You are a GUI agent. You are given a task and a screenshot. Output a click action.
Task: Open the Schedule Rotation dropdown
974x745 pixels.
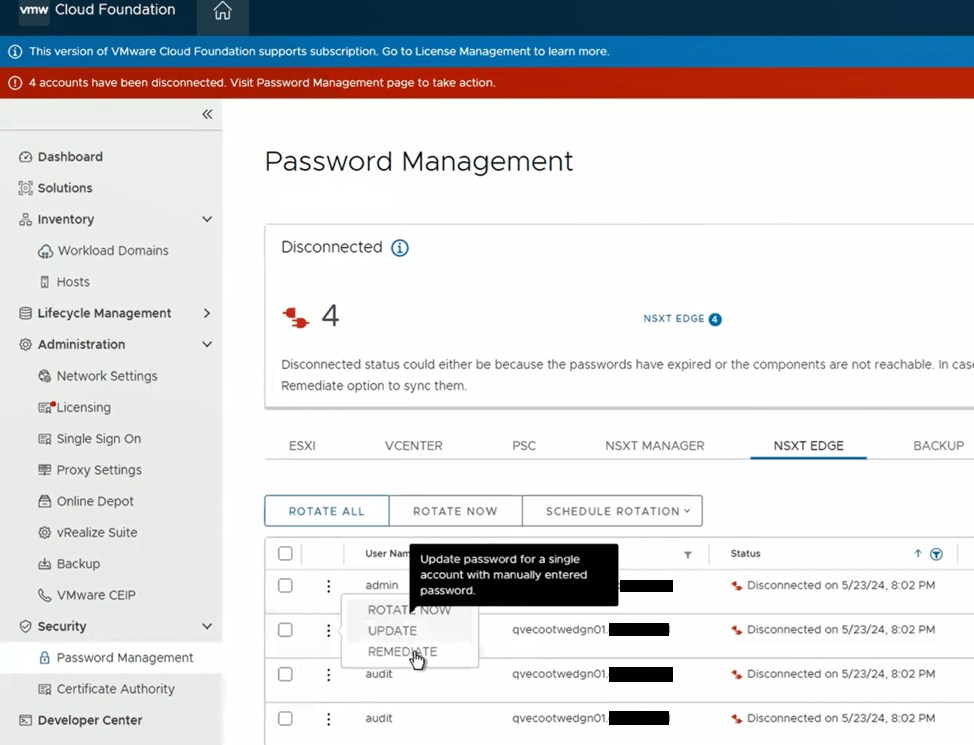click(612, 511)
